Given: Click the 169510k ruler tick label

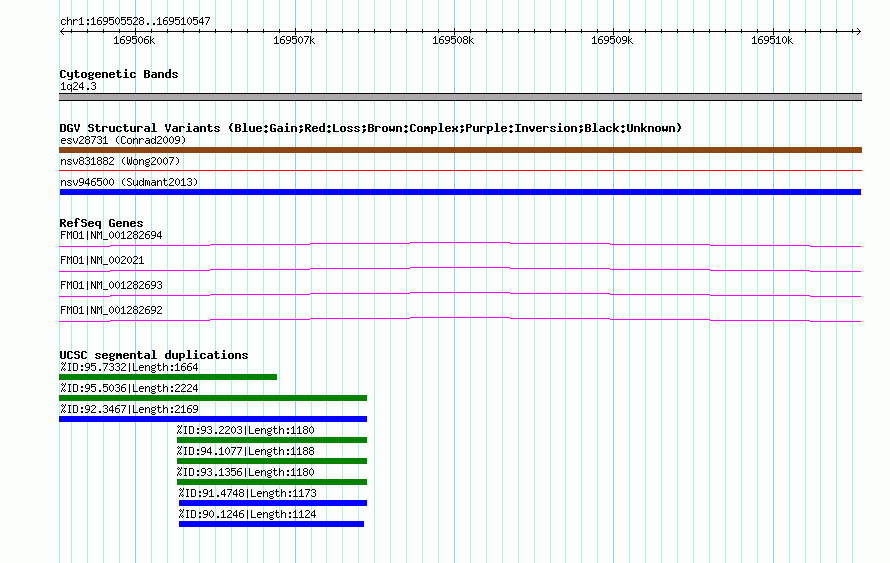Looking at the screenshot, I should tap(772, 40).
